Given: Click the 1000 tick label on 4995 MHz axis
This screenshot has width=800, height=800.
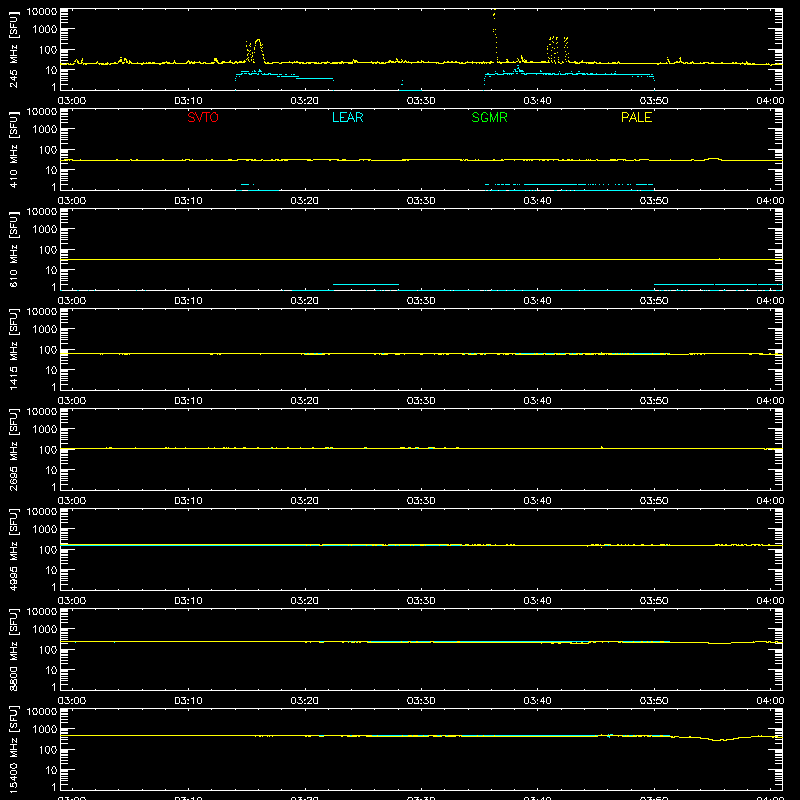Looking at the screenshot, I should click(45, 529).
